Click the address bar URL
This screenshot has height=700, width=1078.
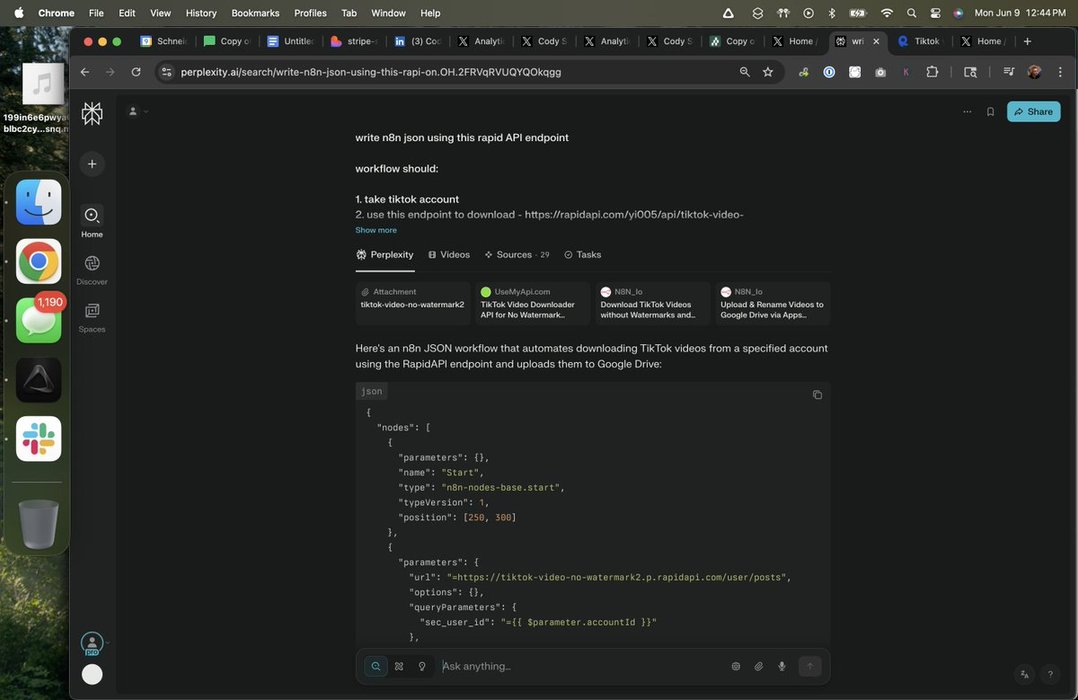pos(371,72)
